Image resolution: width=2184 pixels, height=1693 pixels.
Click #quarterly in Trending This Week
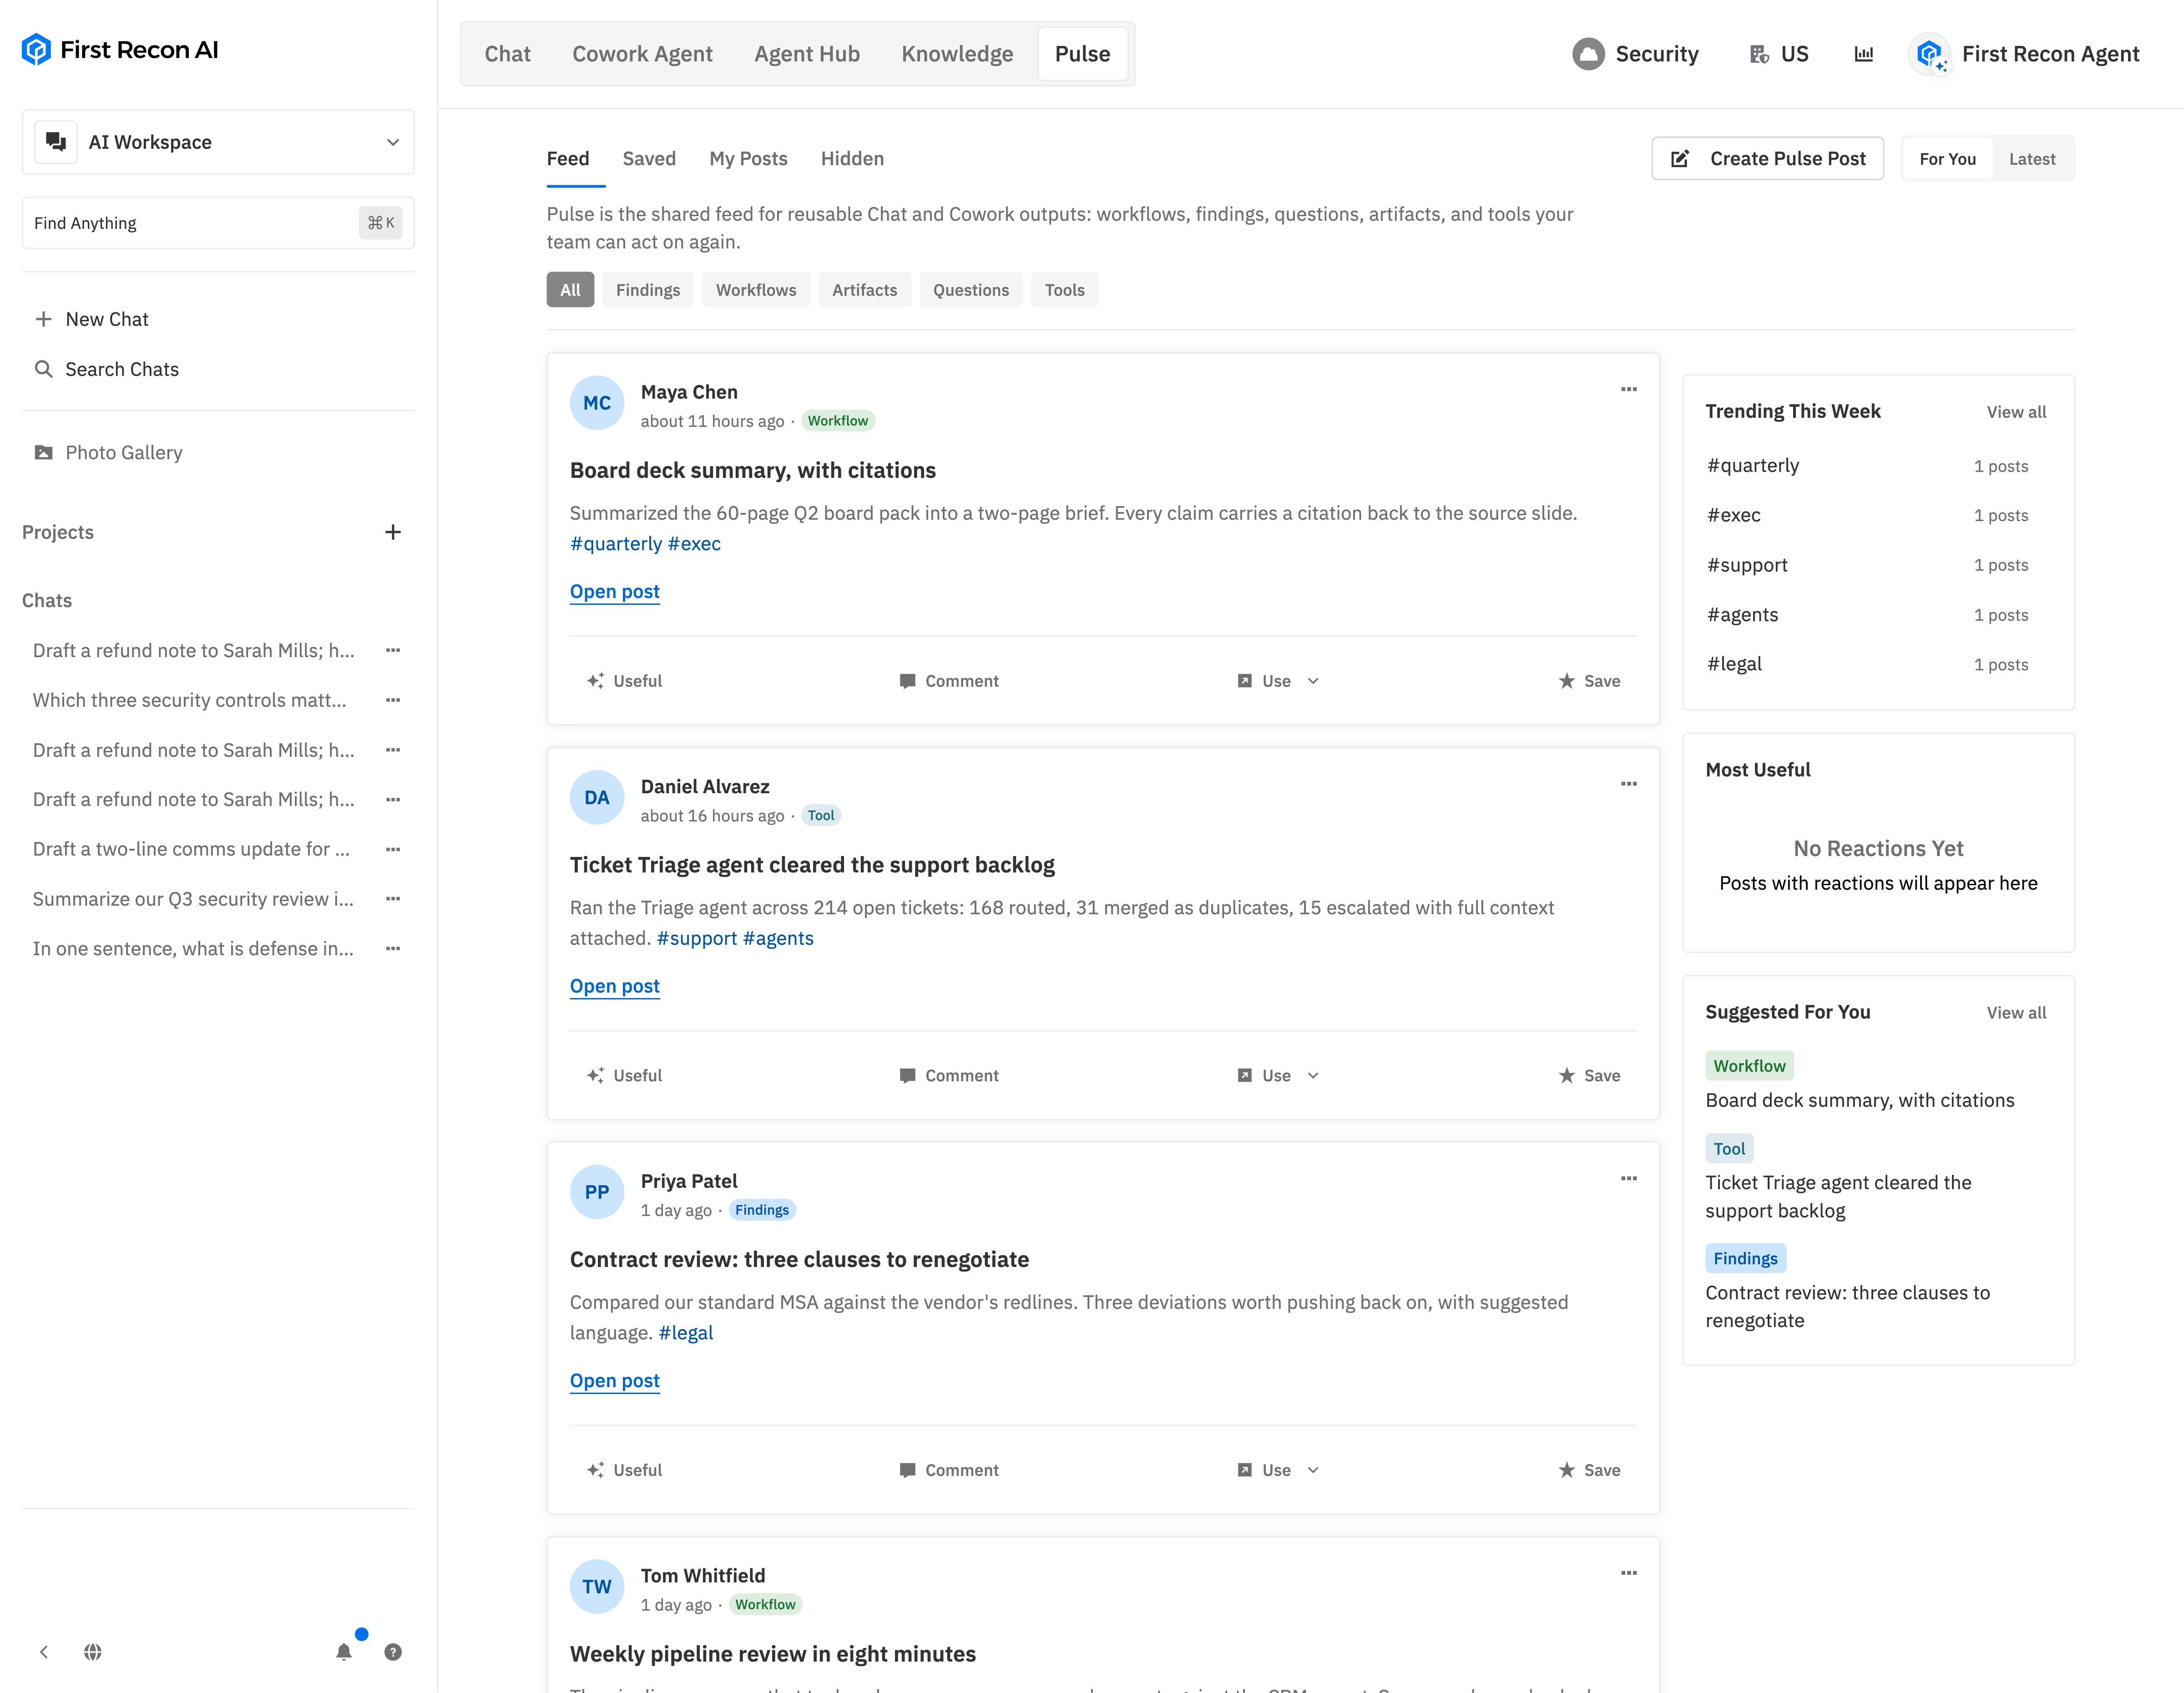[x=1753, y=465]
